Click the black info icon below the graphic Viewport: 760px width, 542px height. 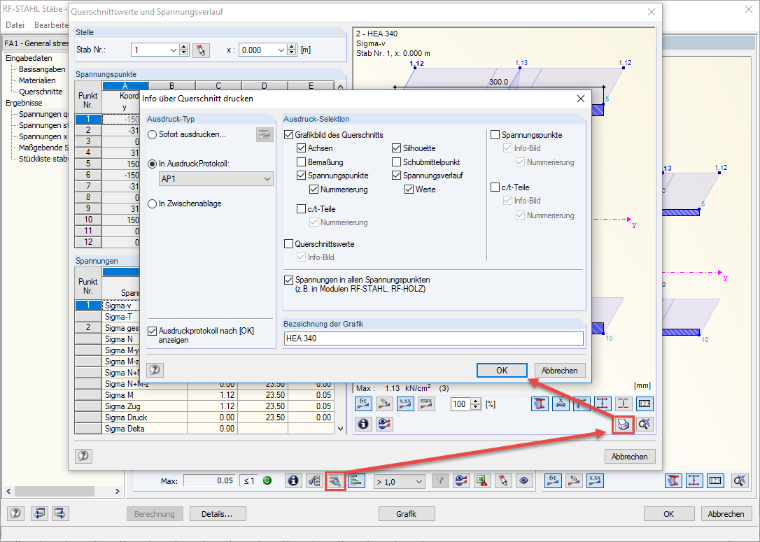click(x=363, y=424)
